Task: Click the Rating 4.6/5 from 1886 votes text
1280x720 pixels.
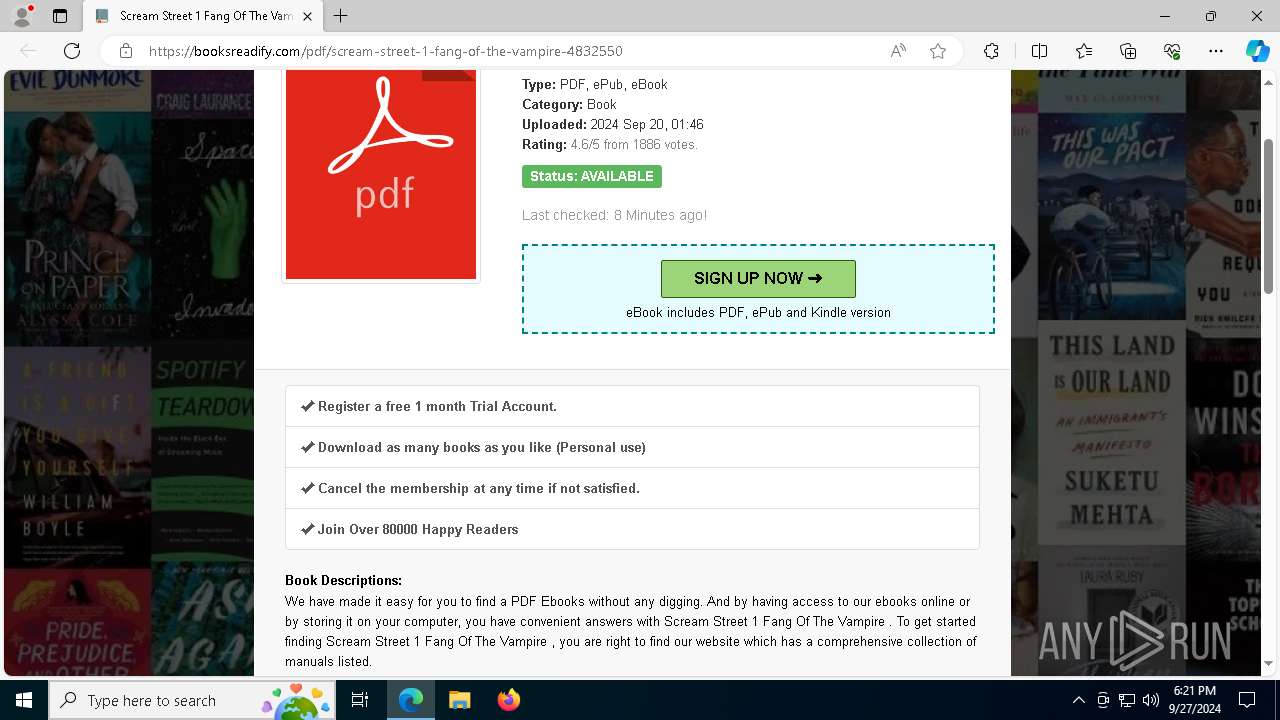Action: click(x=610, y=145)
